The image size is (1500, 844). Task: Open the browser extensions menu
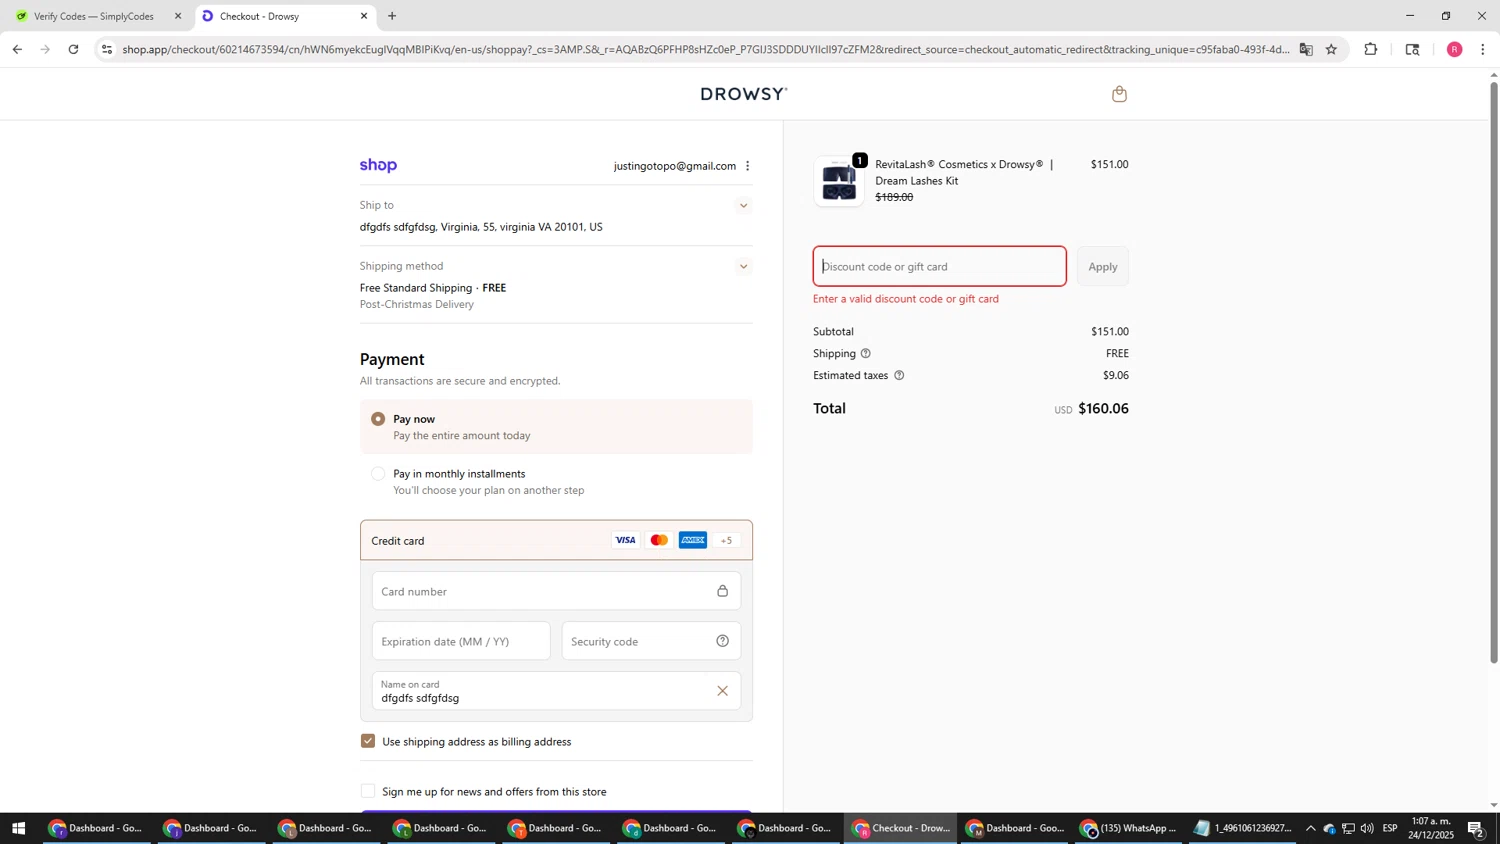coord(1371,49)
